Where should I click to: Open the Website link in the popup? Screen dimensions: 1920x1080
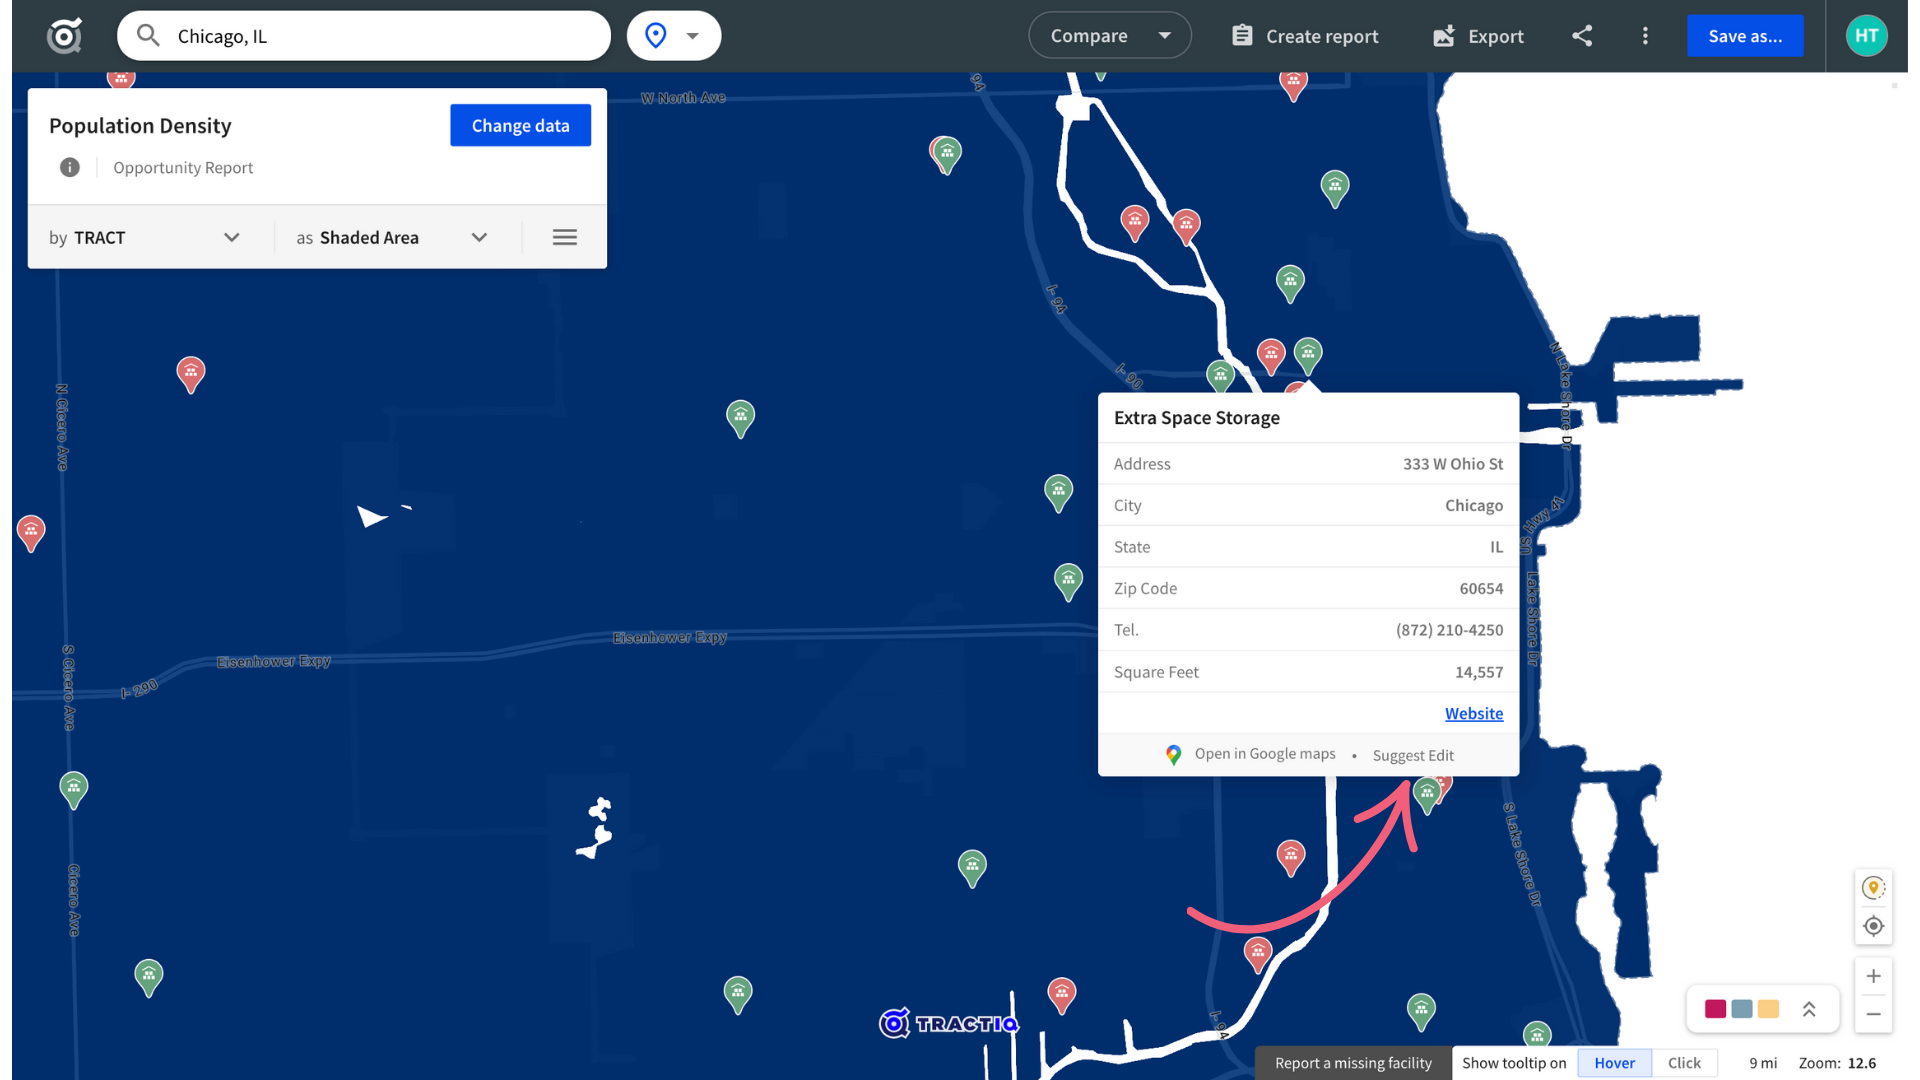[1474, 713]
